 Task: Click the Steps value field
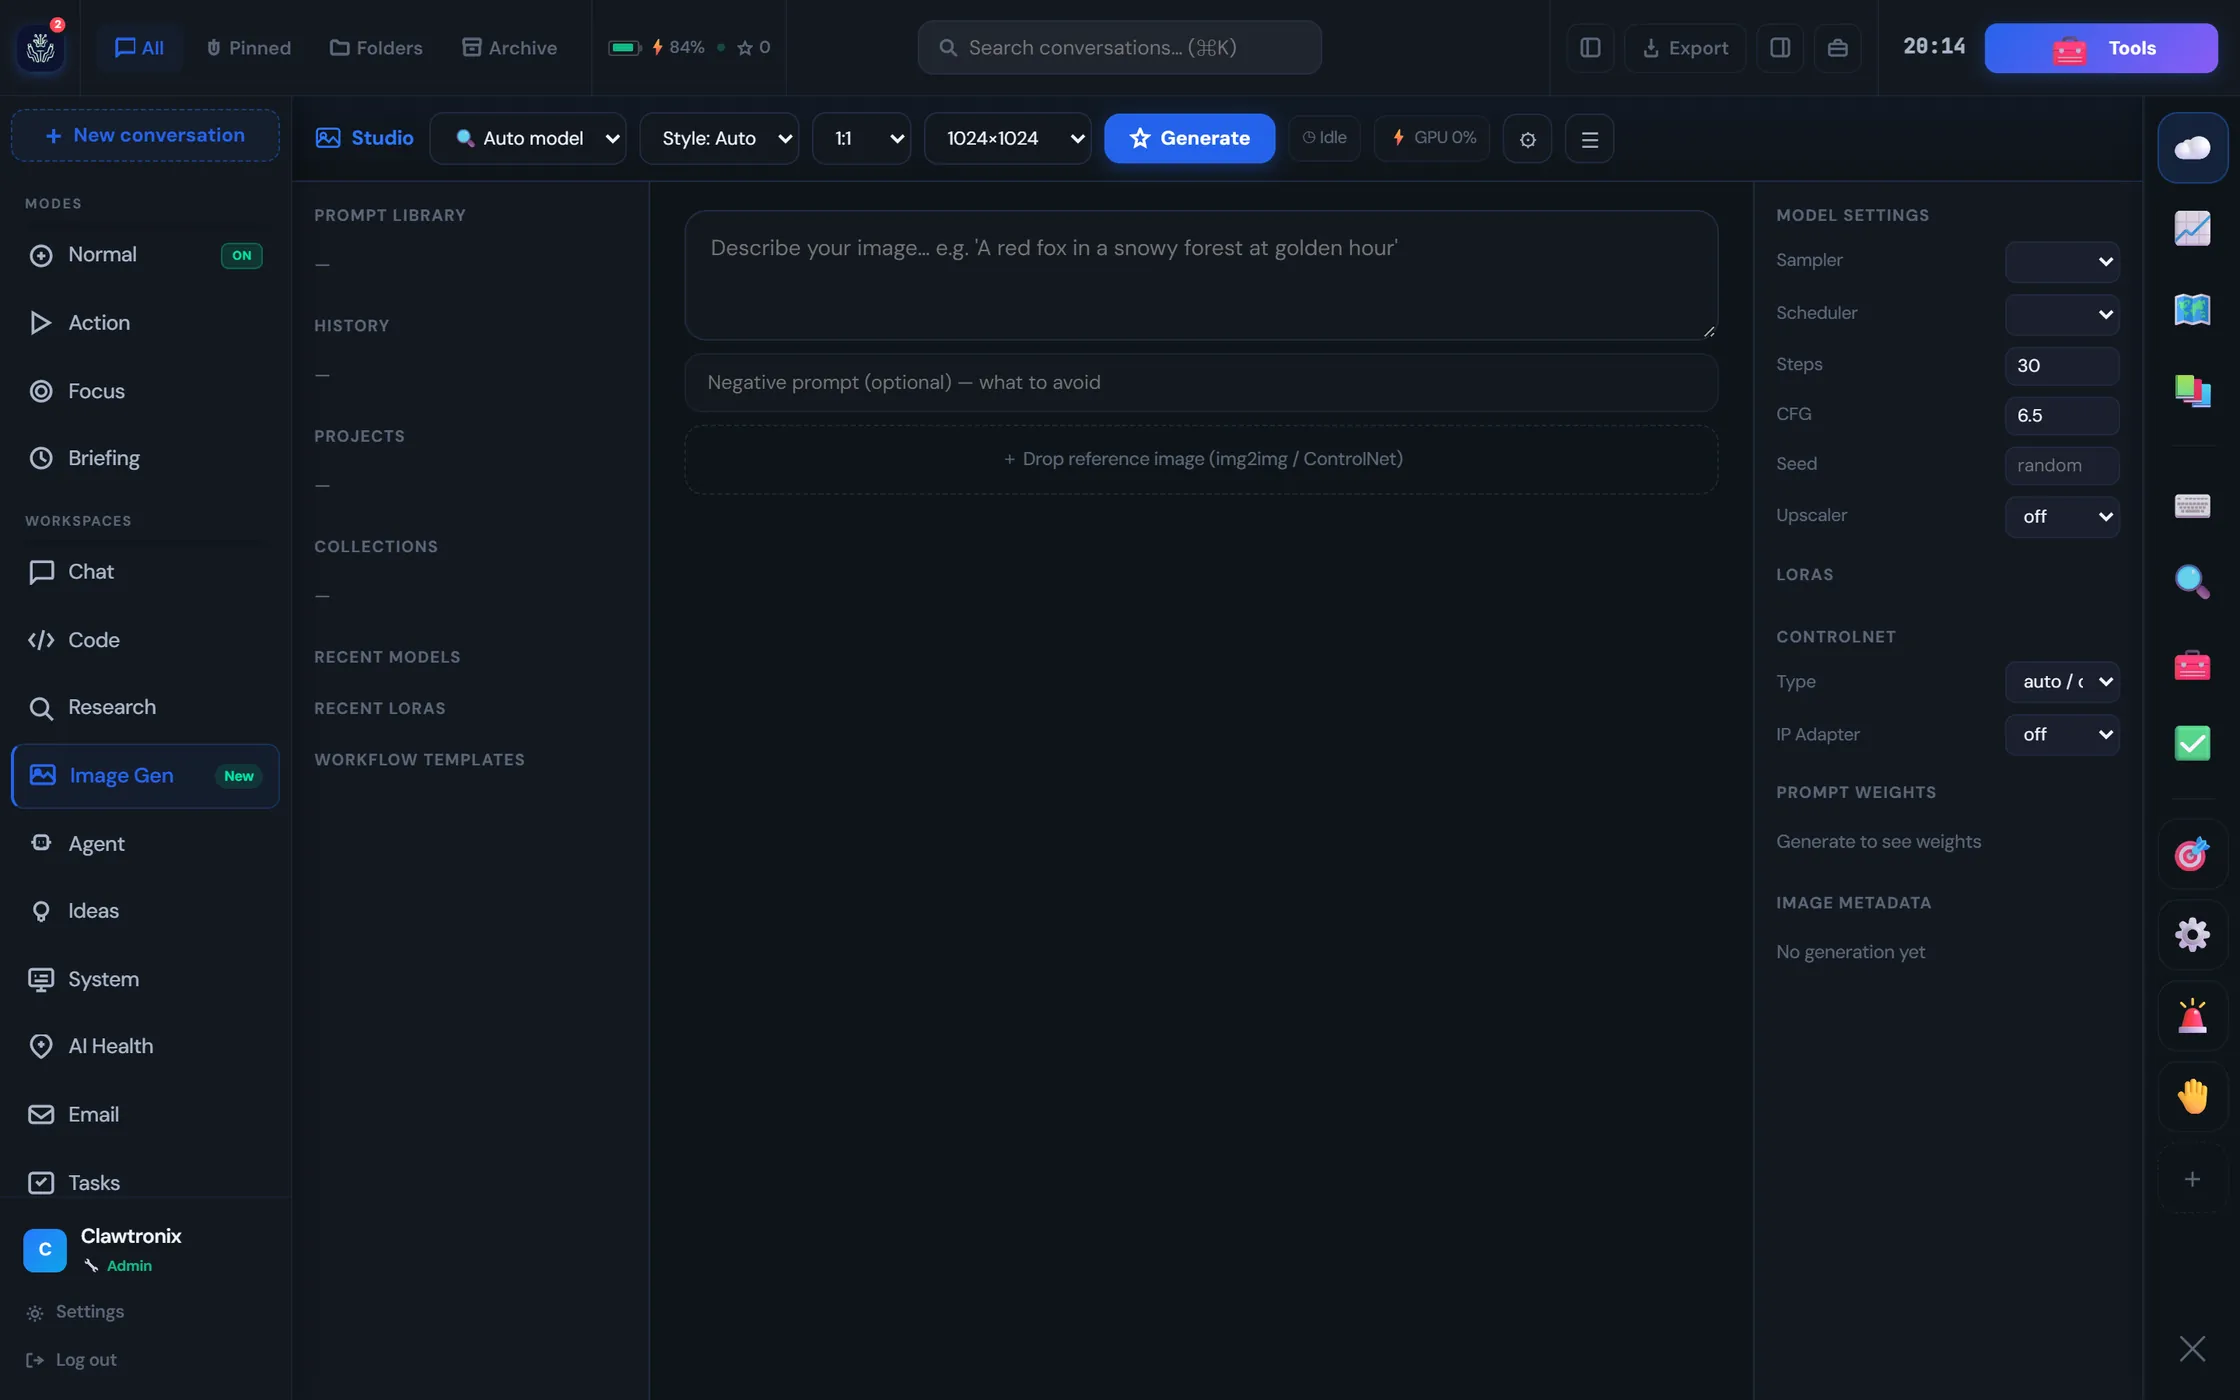click(x=2062, y=366)
